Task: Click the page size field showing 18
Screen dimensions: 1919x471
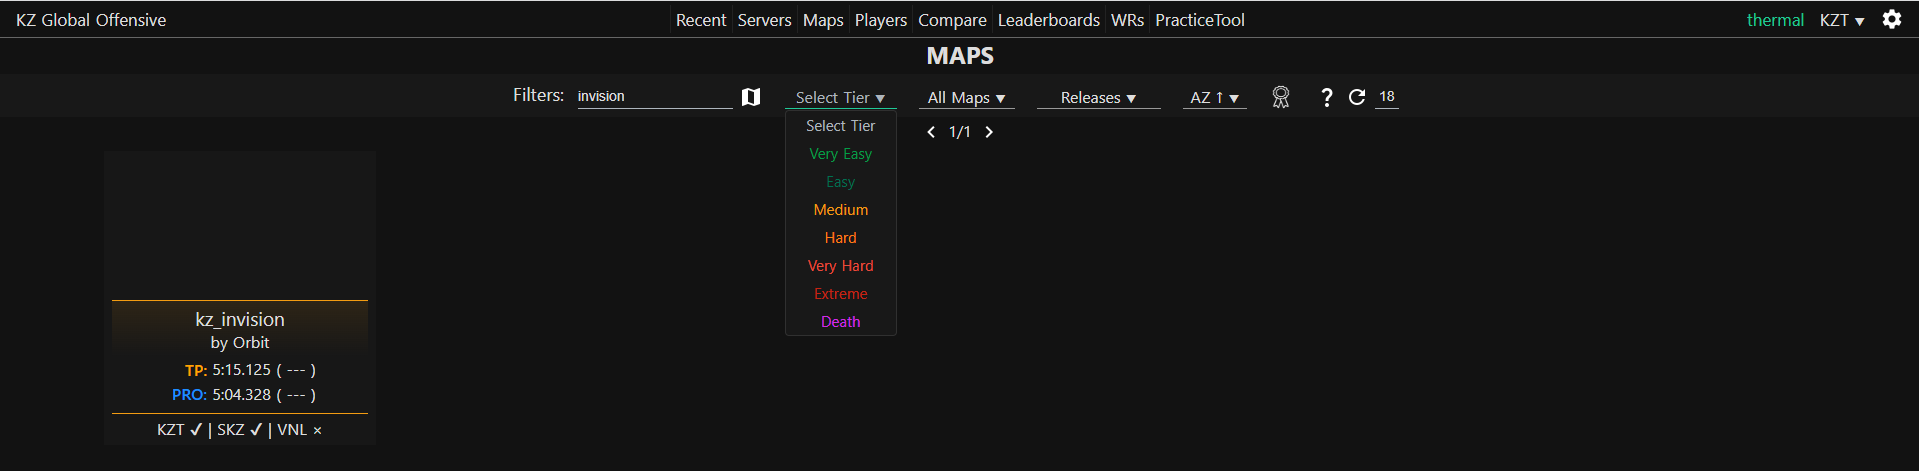Action: 1386,96
